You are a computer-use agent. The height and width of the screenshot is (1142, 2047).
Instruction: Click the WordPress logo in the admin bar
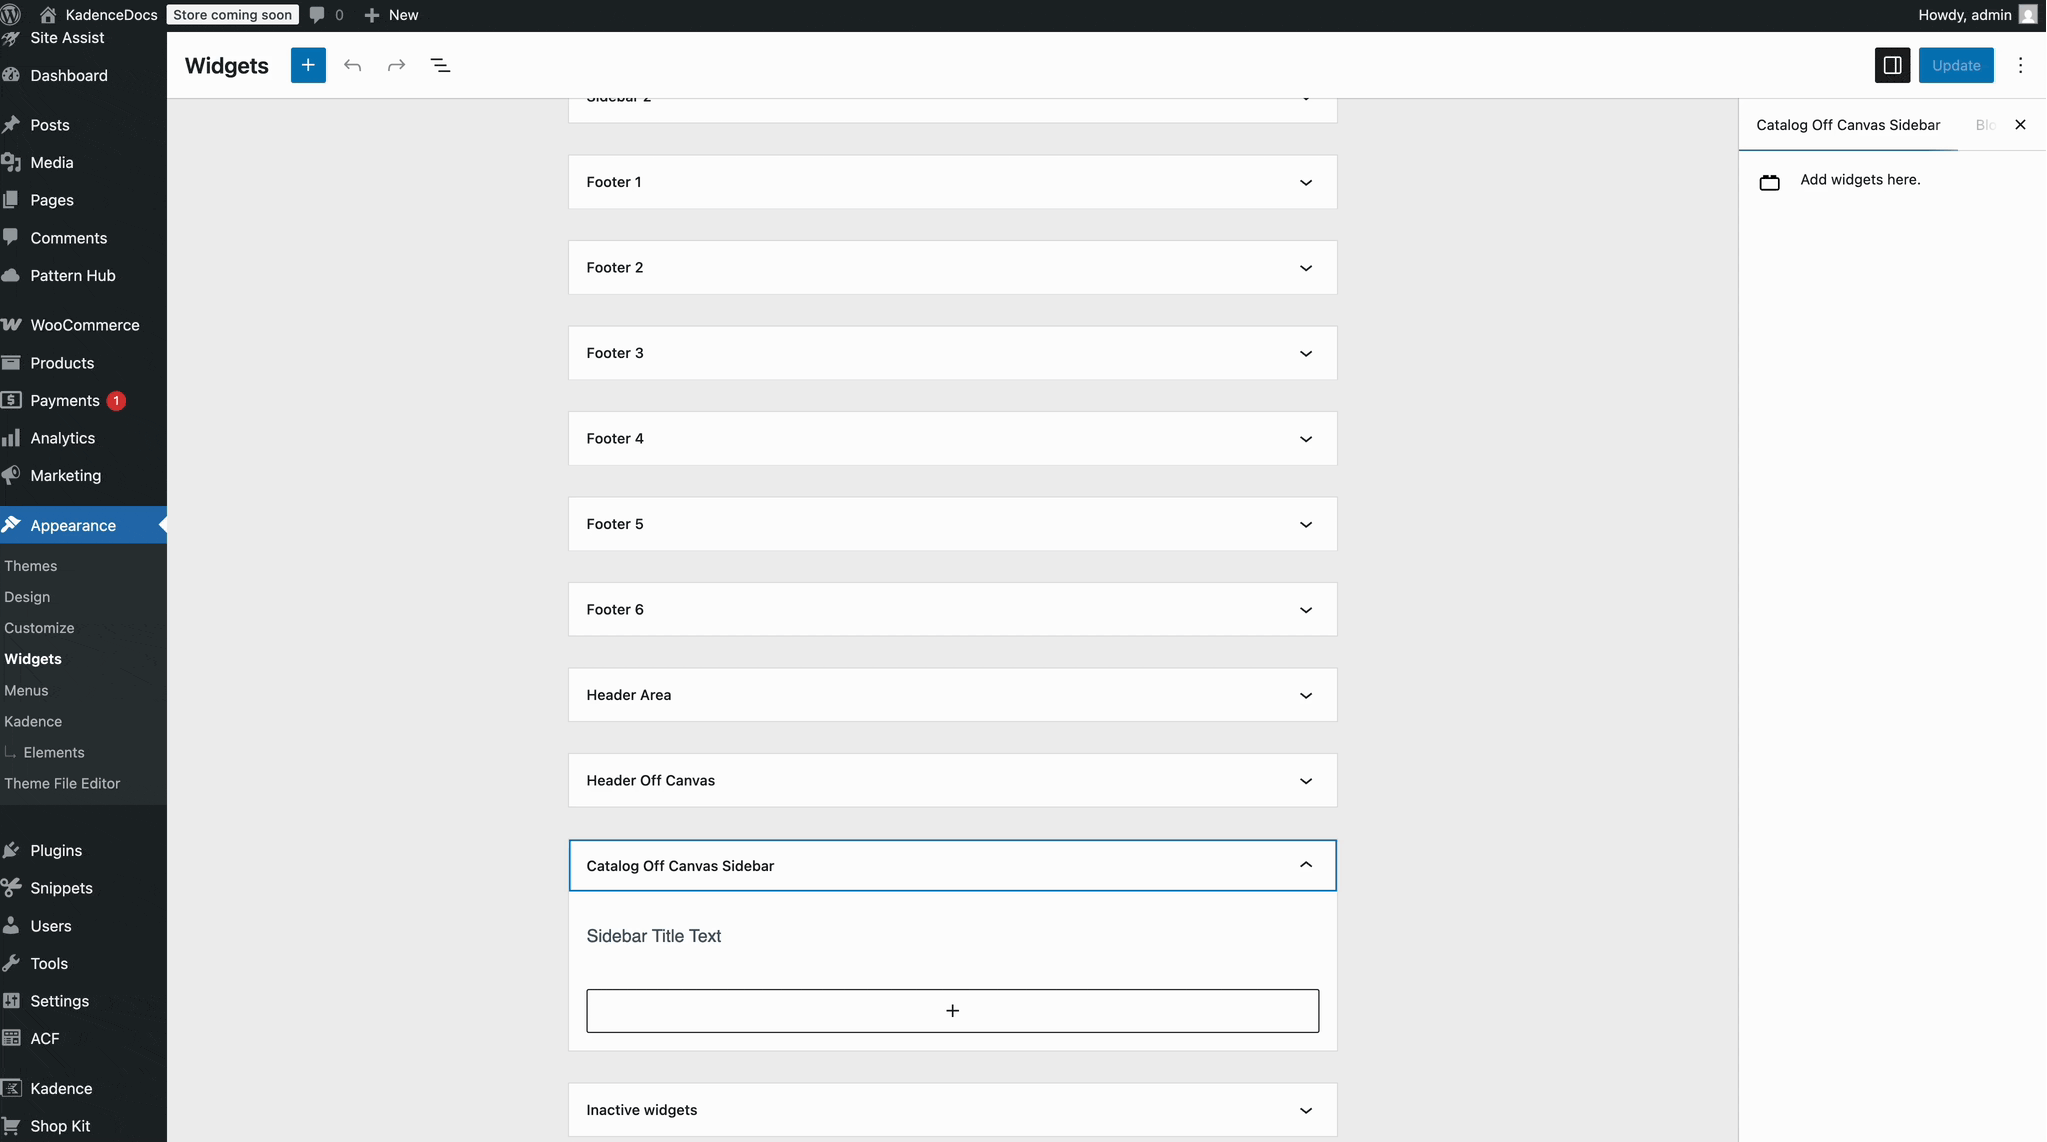14,14
